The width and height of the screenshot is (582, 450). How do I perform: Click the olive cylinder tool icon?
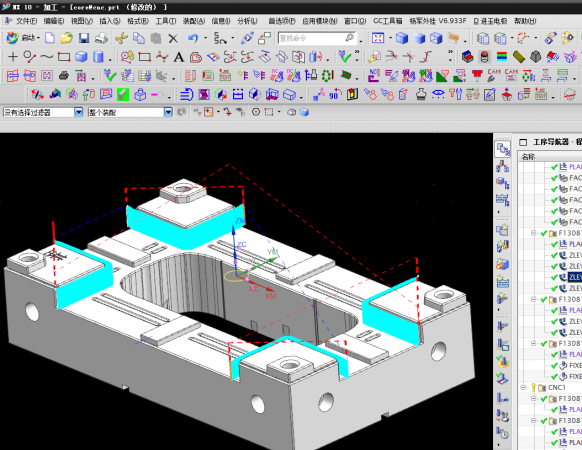coord(519,57)
